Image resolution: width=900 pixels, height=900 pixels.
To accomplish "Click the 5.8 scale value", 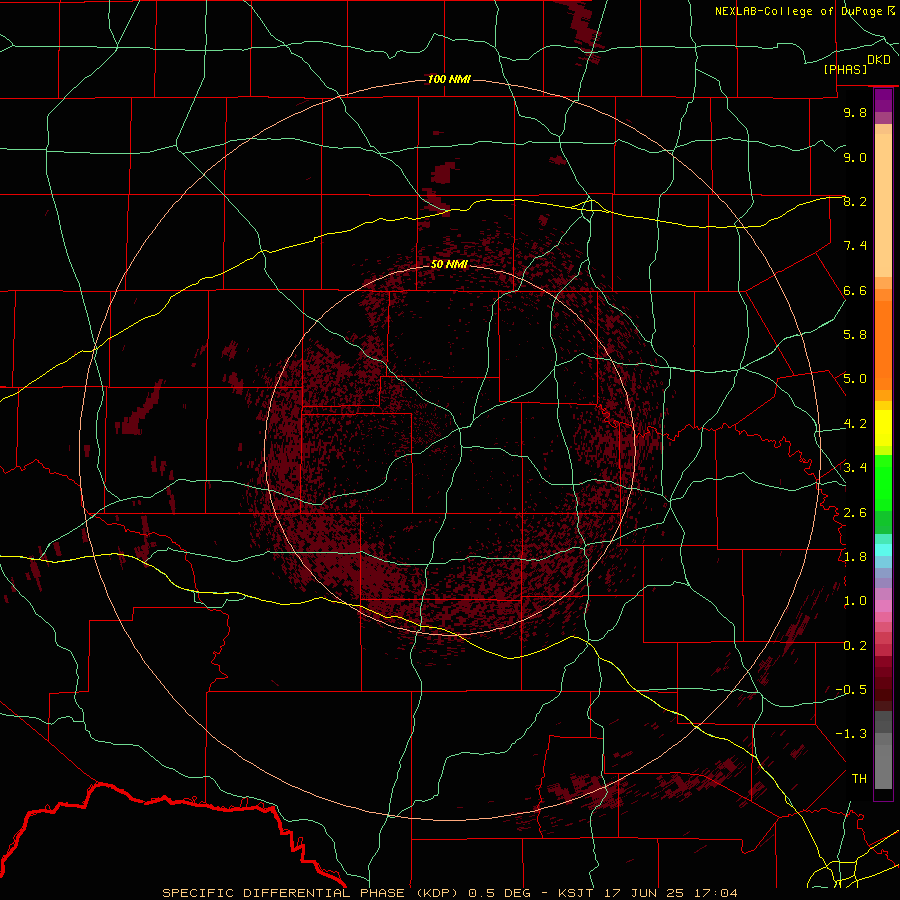I will click(x=855, y=335).
